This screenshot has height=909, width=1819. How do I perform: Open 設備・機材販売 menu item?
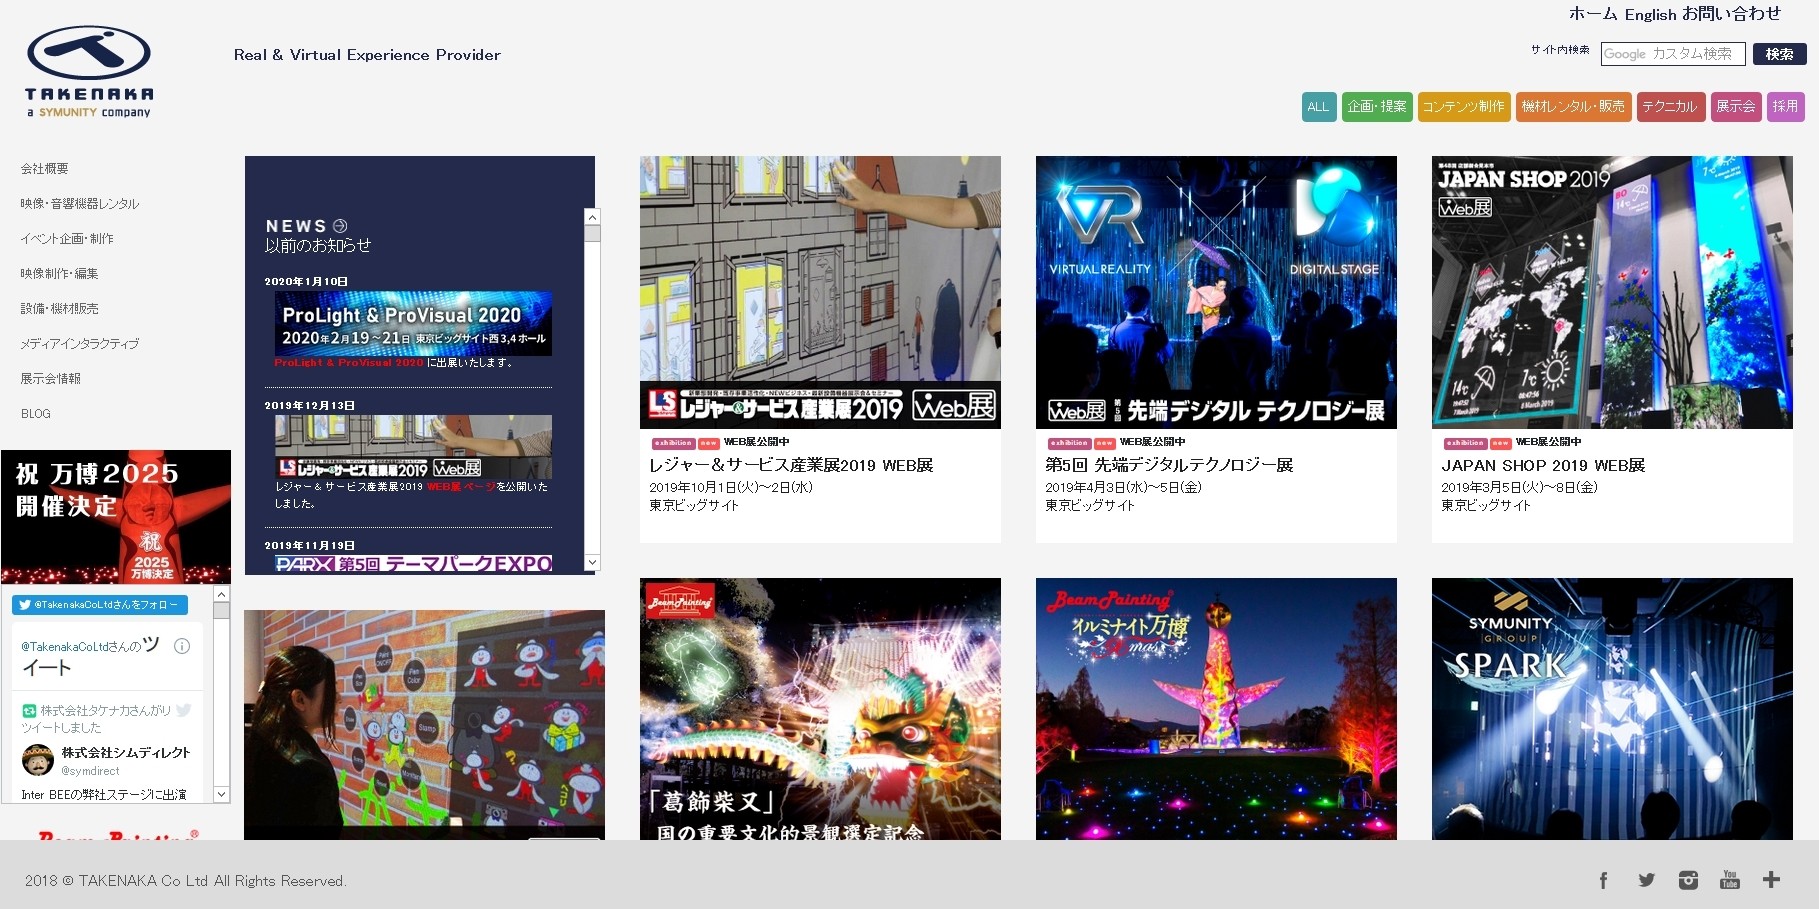click(59, 309)
